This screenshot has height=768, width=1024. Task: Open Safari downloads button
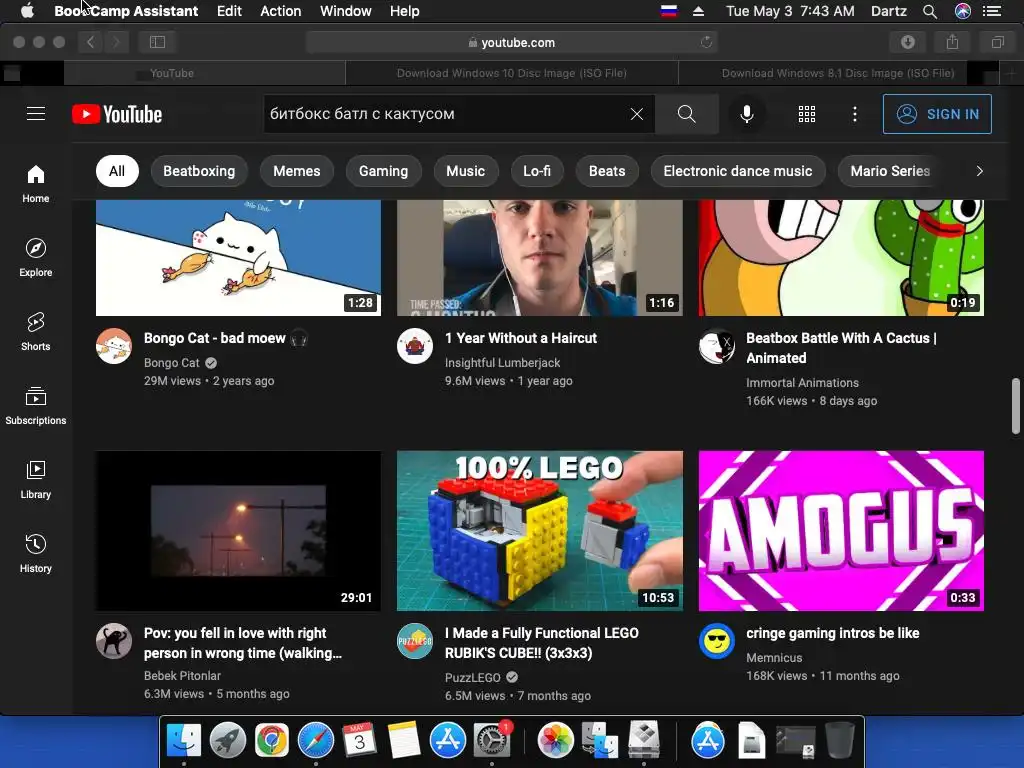(908, 42)
